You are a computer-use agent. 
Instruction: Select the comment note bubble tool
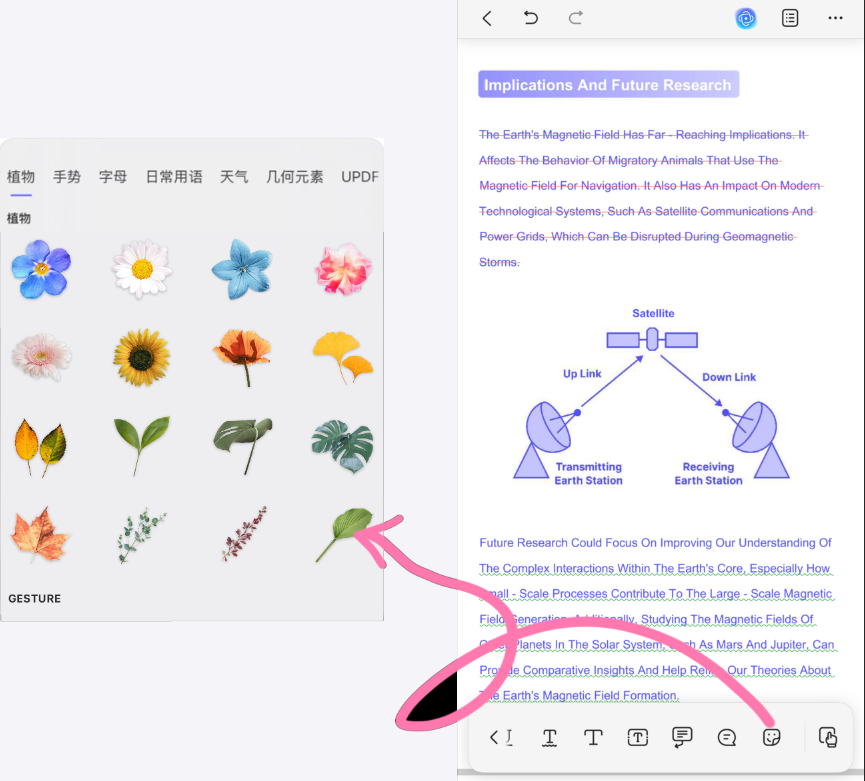[727, 737]
